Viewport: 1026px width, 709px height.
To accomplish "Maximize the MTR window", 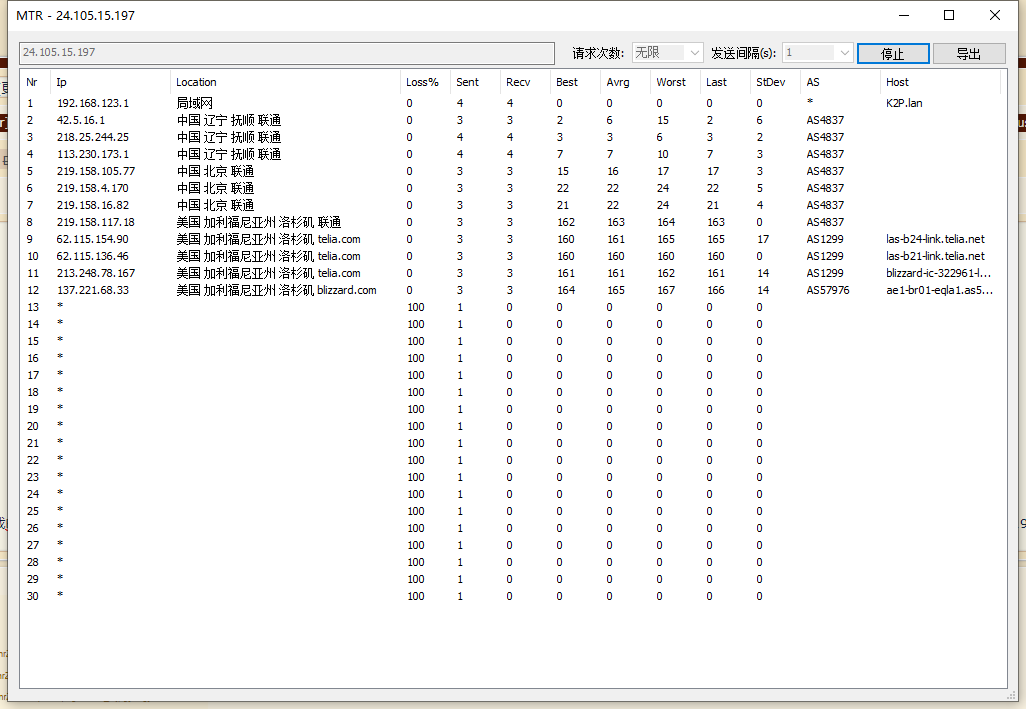I will [949, 15].
